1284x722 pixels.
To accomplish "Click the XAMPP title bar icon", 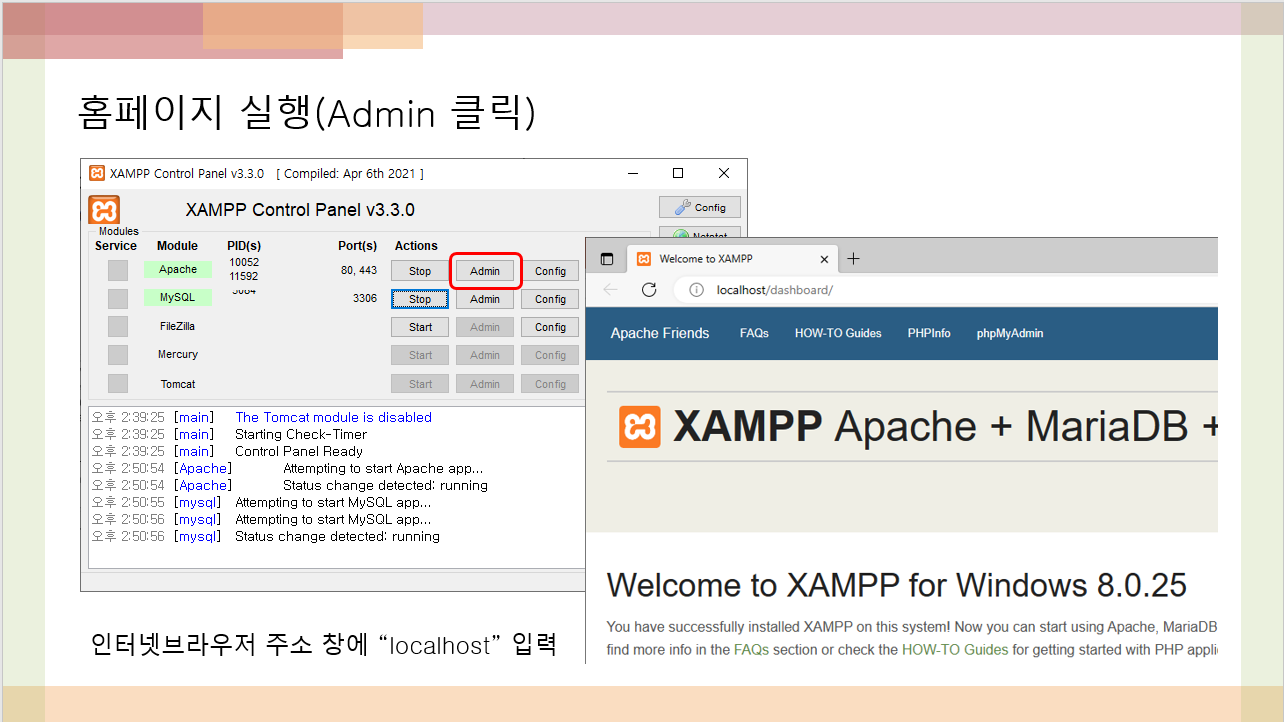I will (97, 173).
